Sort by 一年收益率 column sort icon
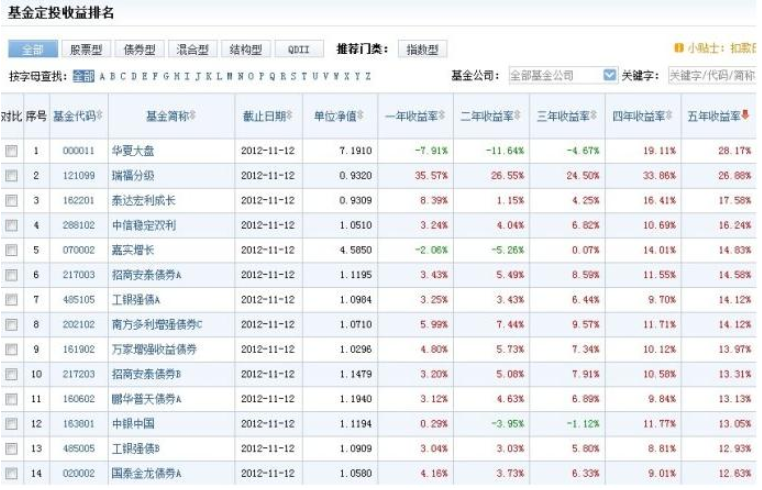 tap(442, 116)
